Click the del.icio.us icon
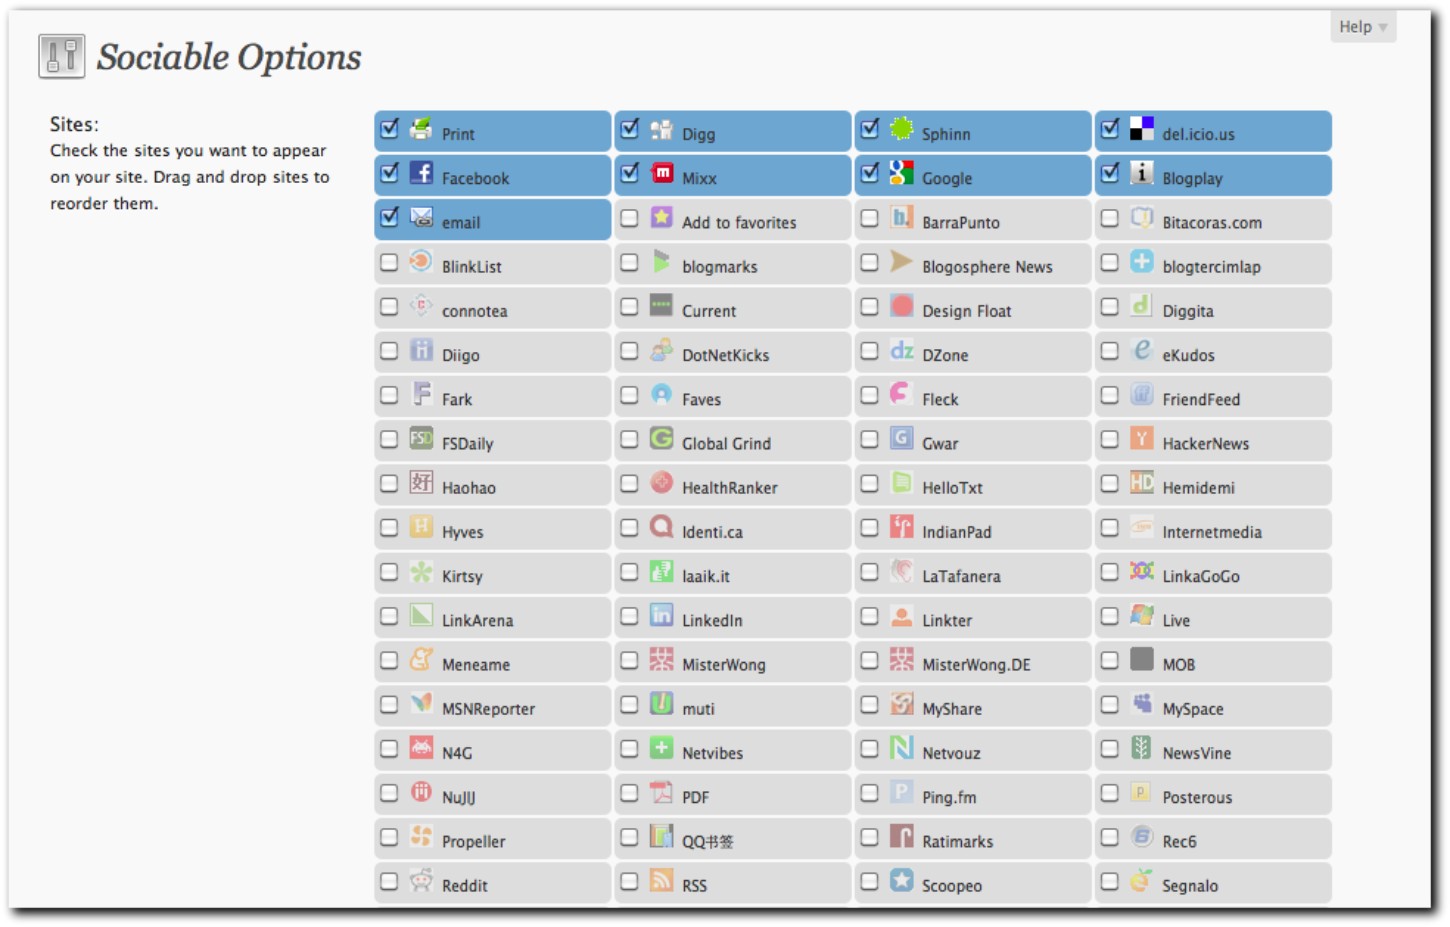The width and height of the screenshot is (1450, 927). click(1142, 129)
